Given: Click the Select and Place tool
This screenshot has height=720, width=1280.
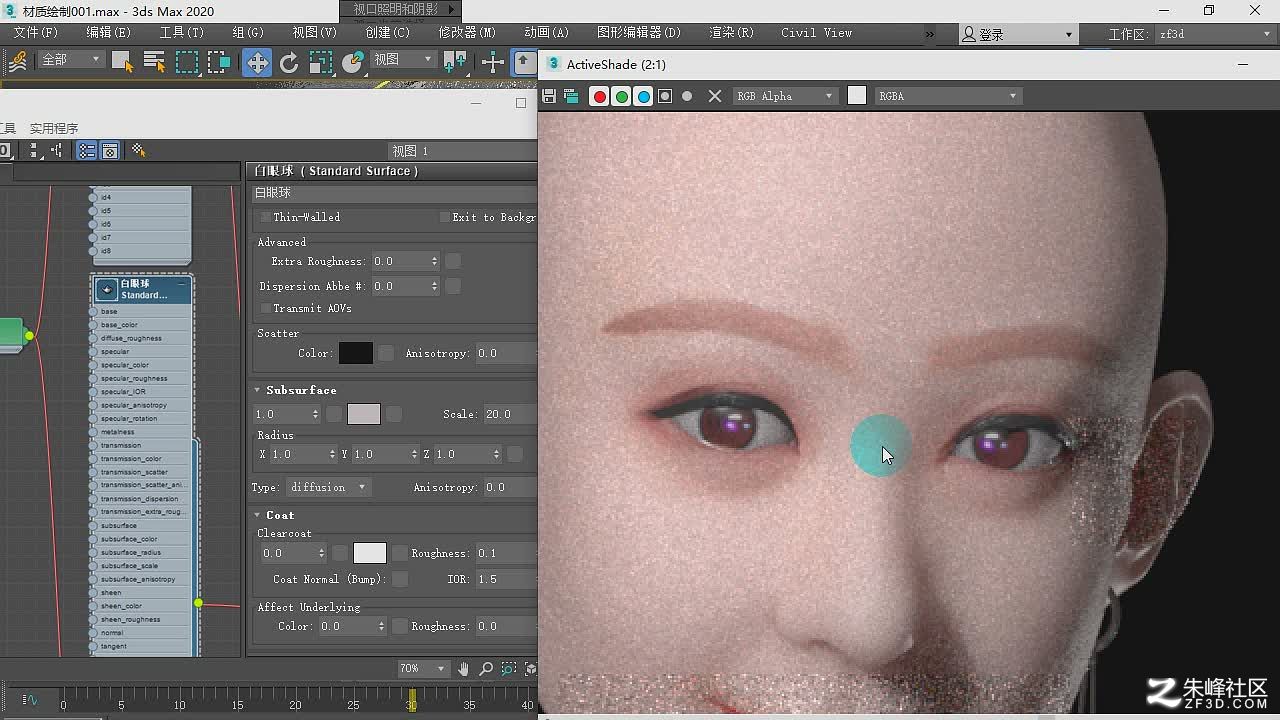Looking at the screenshot, I should pos(352,62).
